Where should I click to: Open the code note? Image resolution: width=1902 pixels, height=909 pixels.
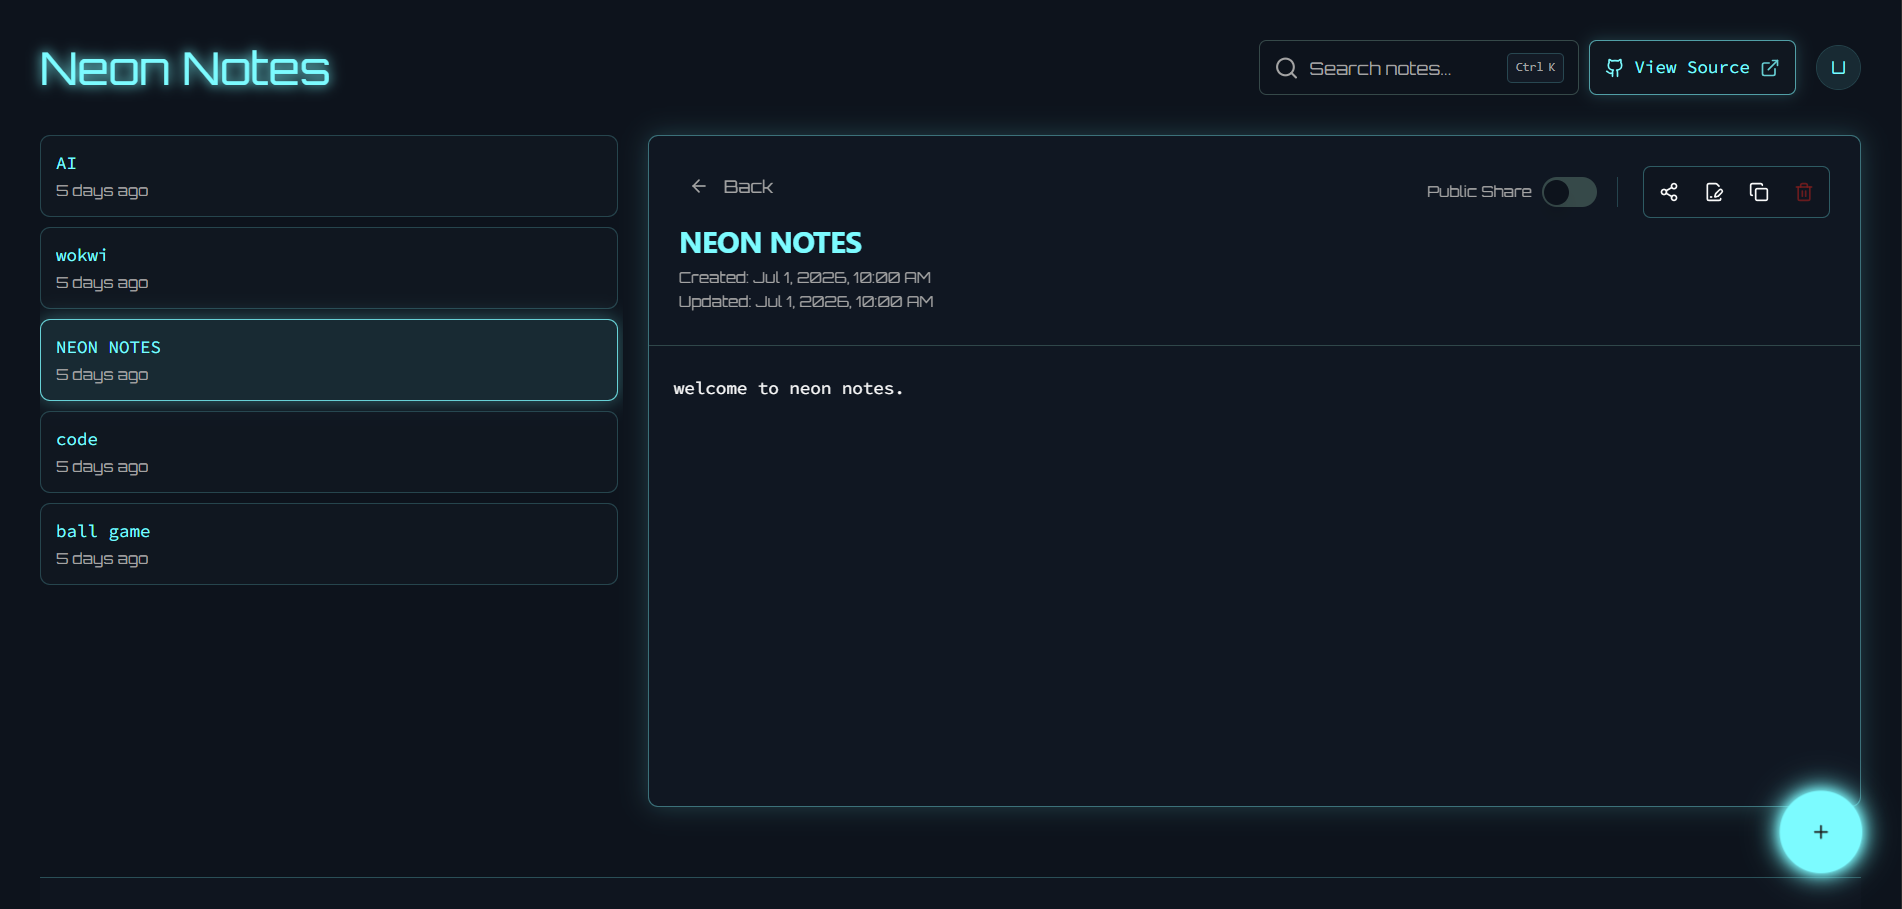tap(329, 452)
